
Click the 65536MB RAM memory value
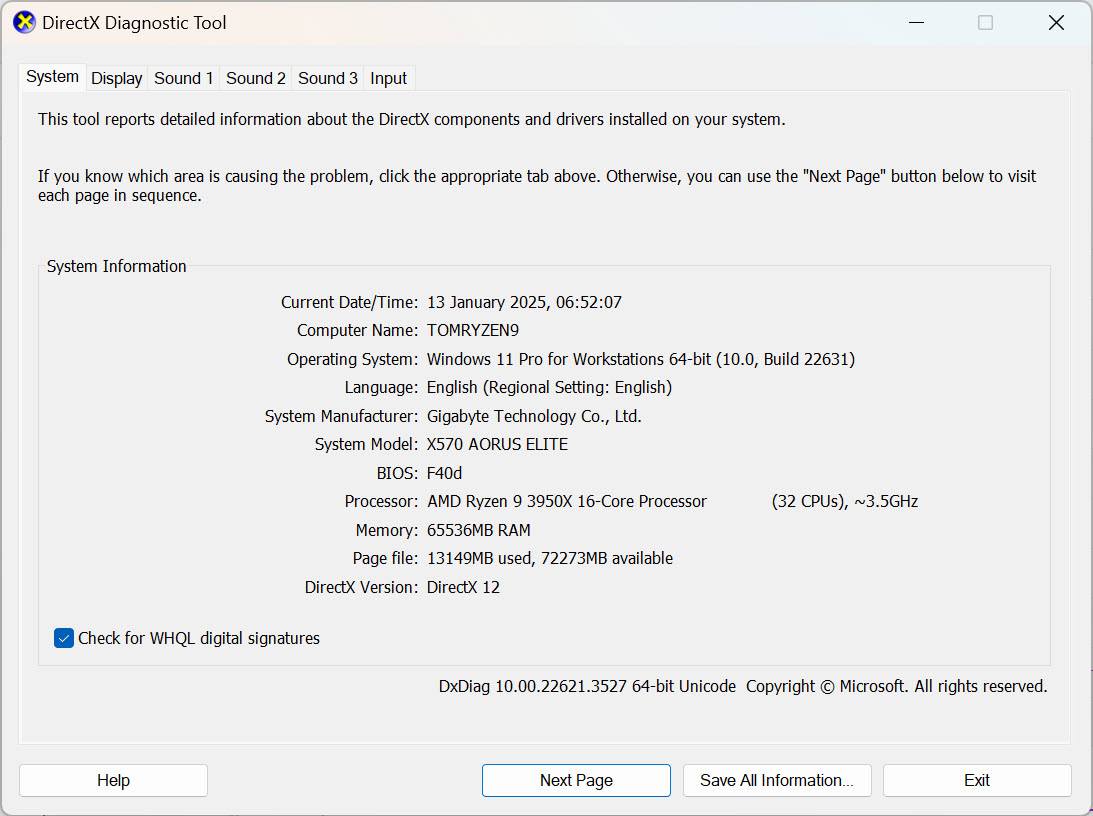(x=478, y=530)
